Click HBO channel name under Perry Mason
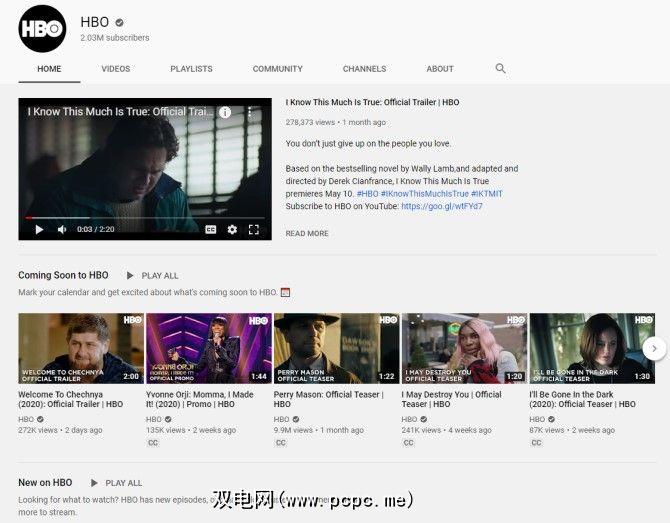The width and height of the screenshot is (670, 523). (x=282, y=419)
